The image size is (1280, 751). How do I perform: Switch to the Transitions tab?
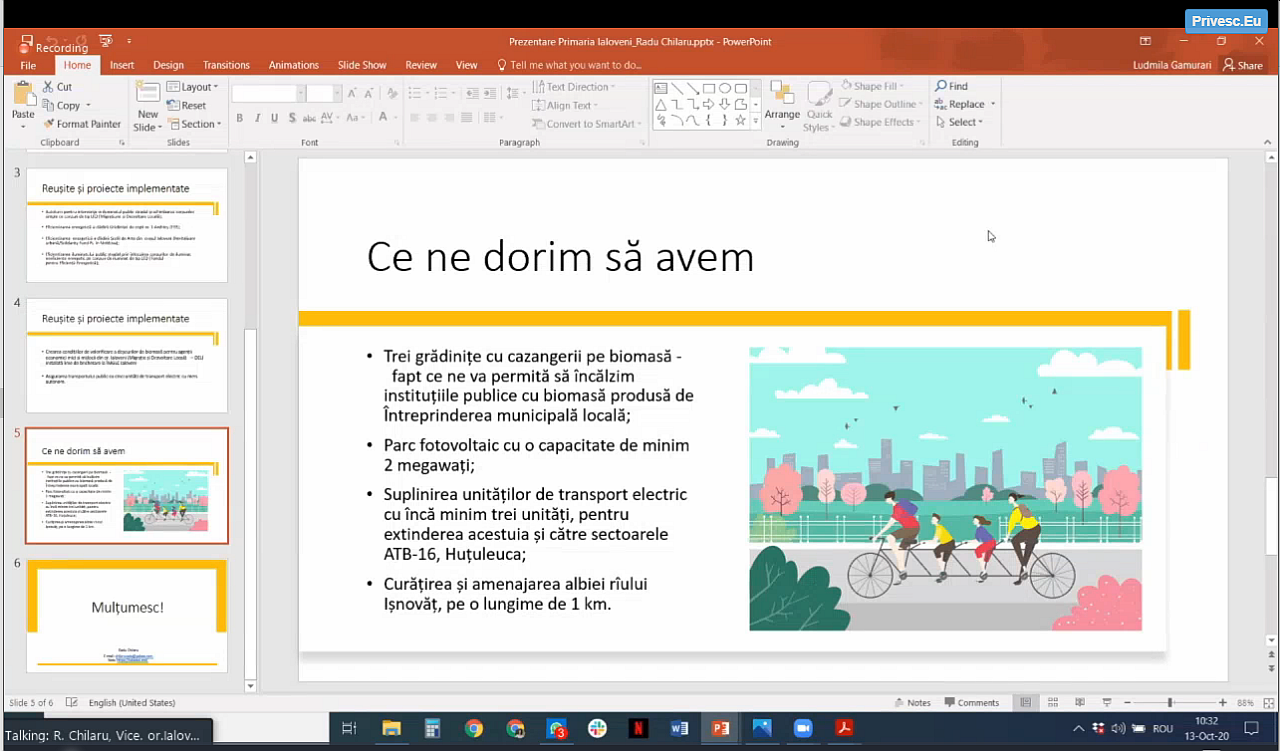tap(226, 65)
